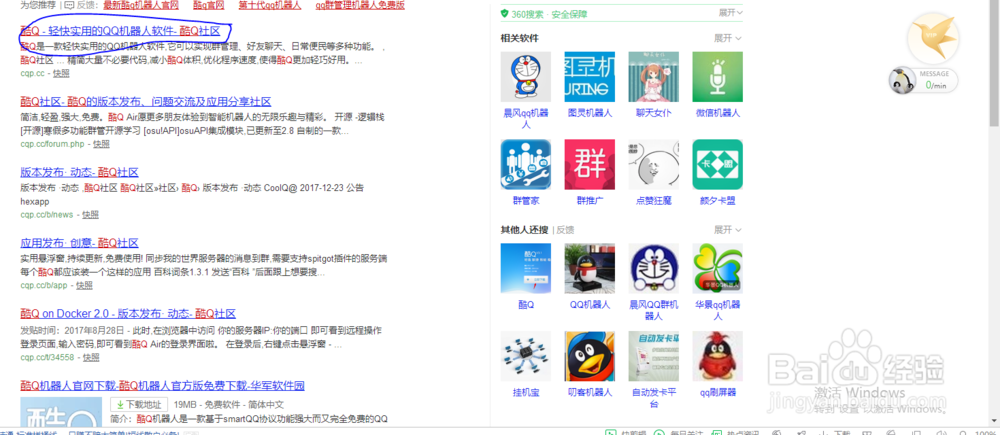
Task: Click suggested search 第十代qq机器人
Action: [270, 5]
